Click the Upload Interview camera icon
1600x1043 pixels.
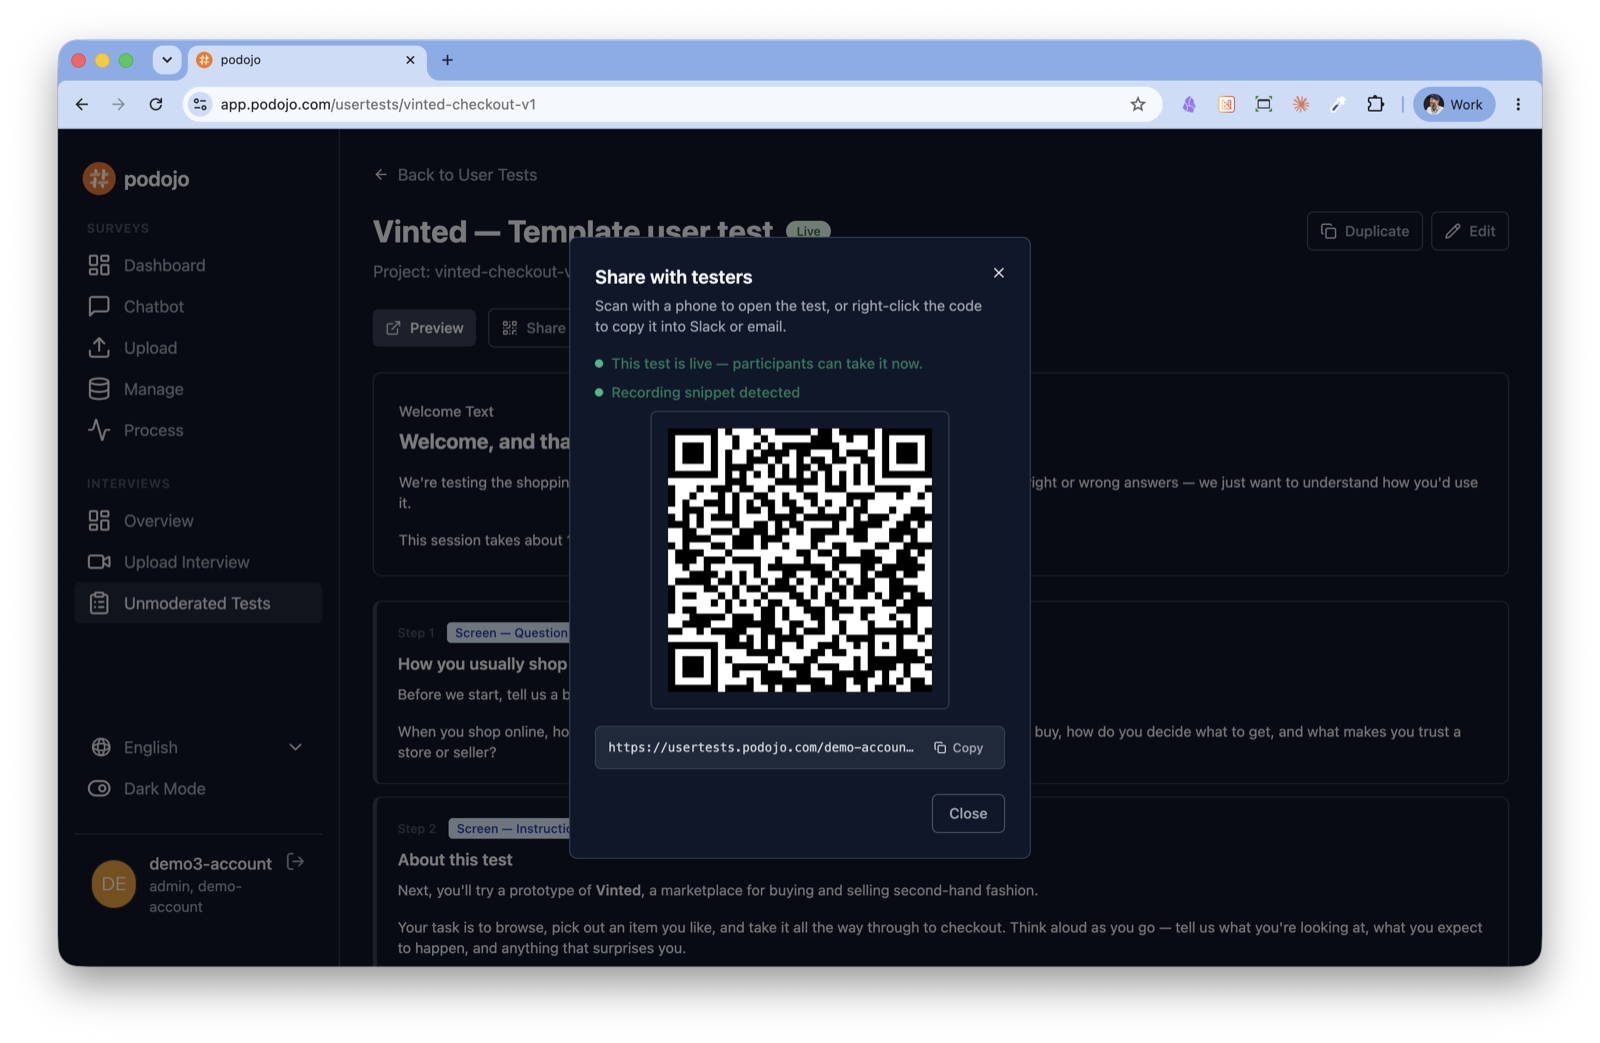(x=99, y=562)
